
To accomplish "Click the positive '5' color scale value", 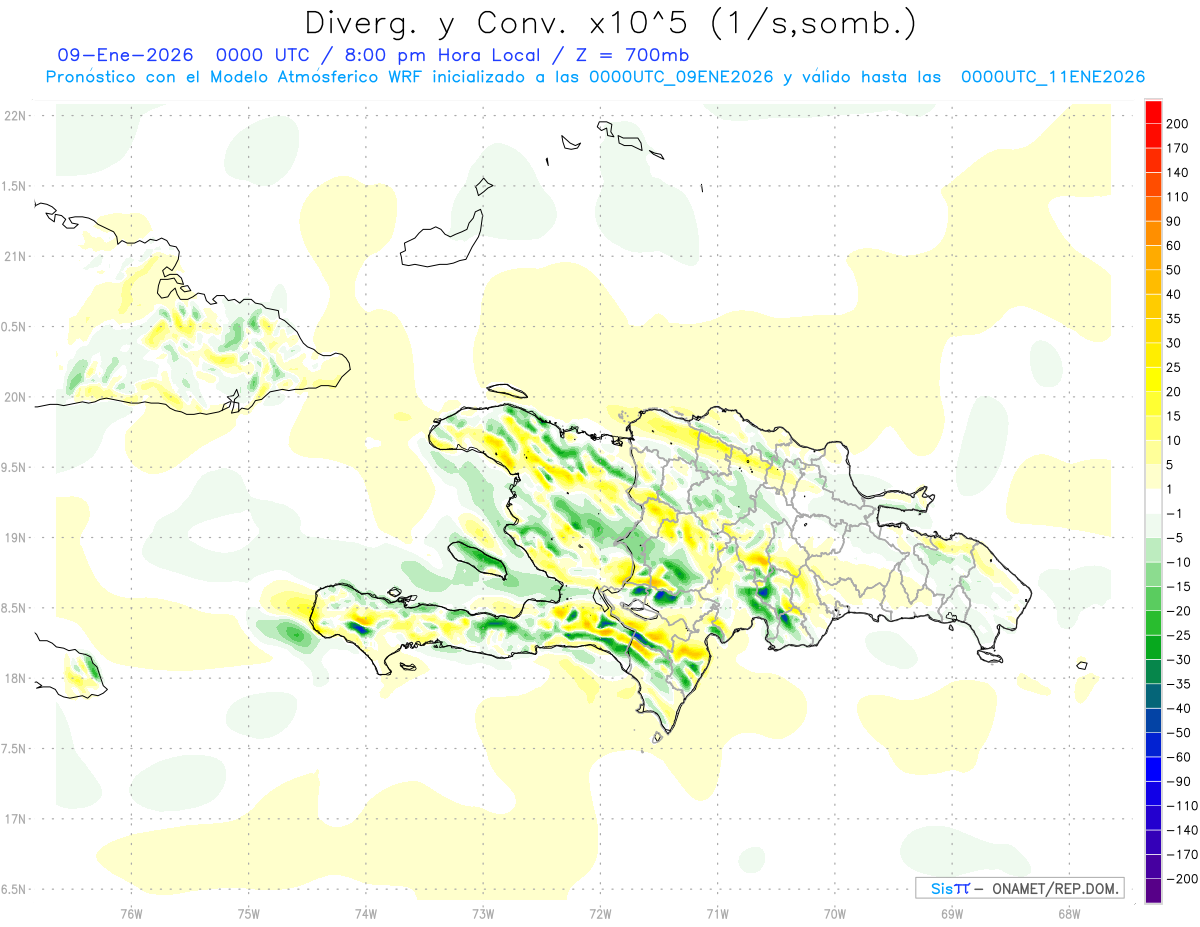I will tap(1170, 465).
